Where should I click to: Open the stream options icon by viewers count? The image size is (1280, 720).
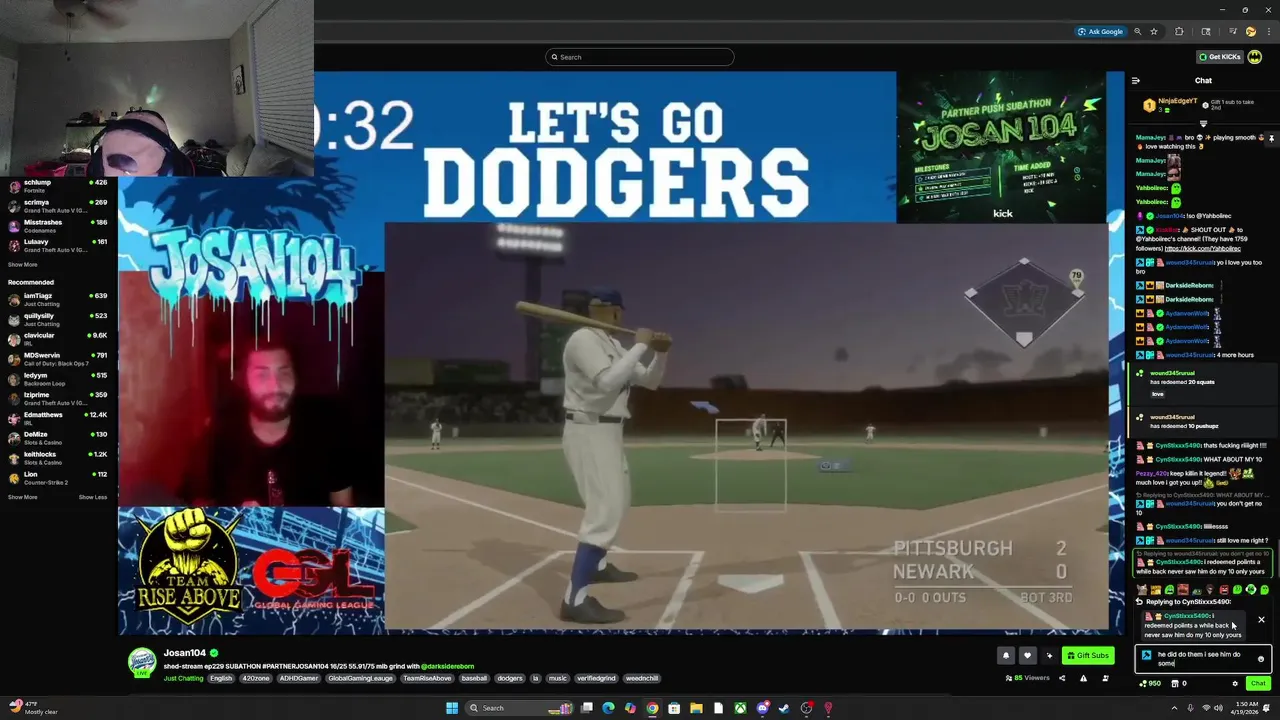1105,678
